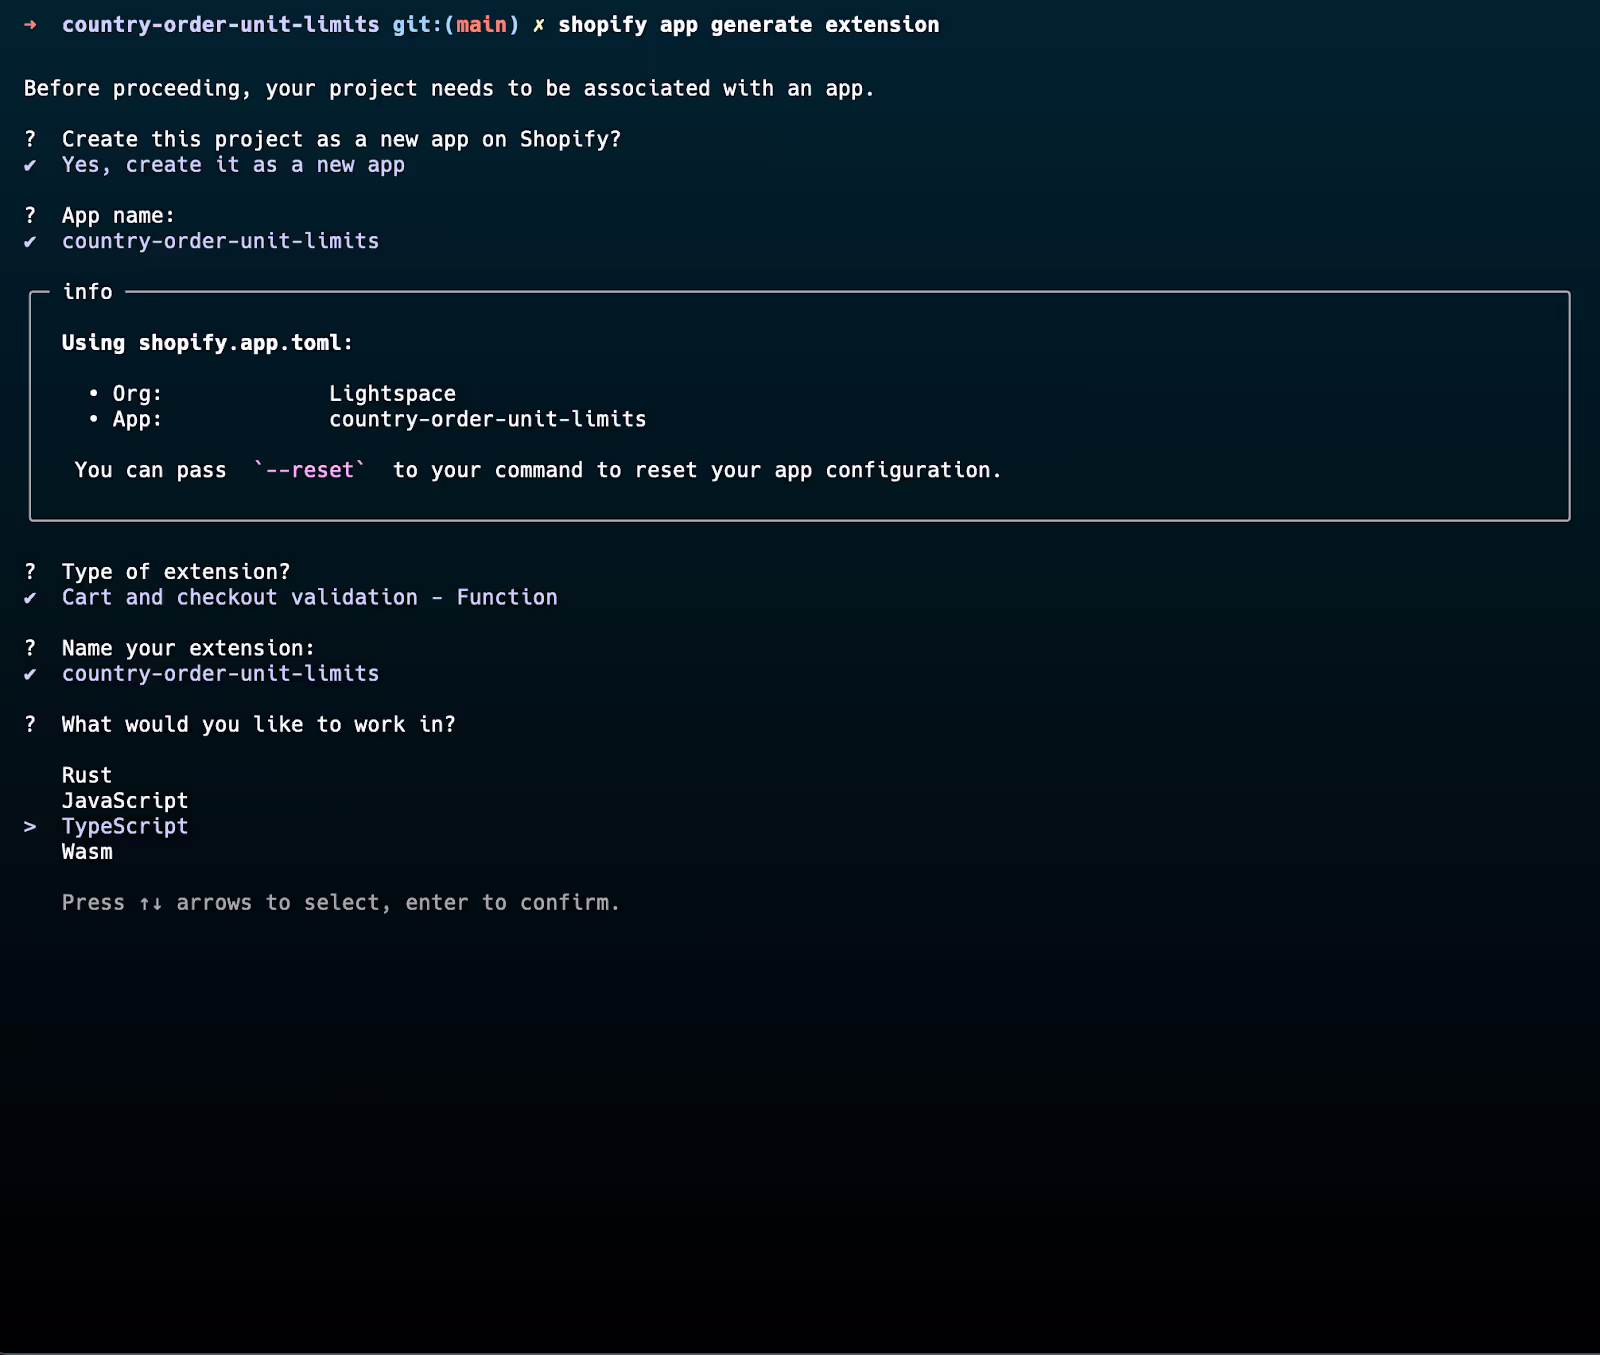Click the answer 'Yes, create it as a new app'

click(x=233, y=165)
